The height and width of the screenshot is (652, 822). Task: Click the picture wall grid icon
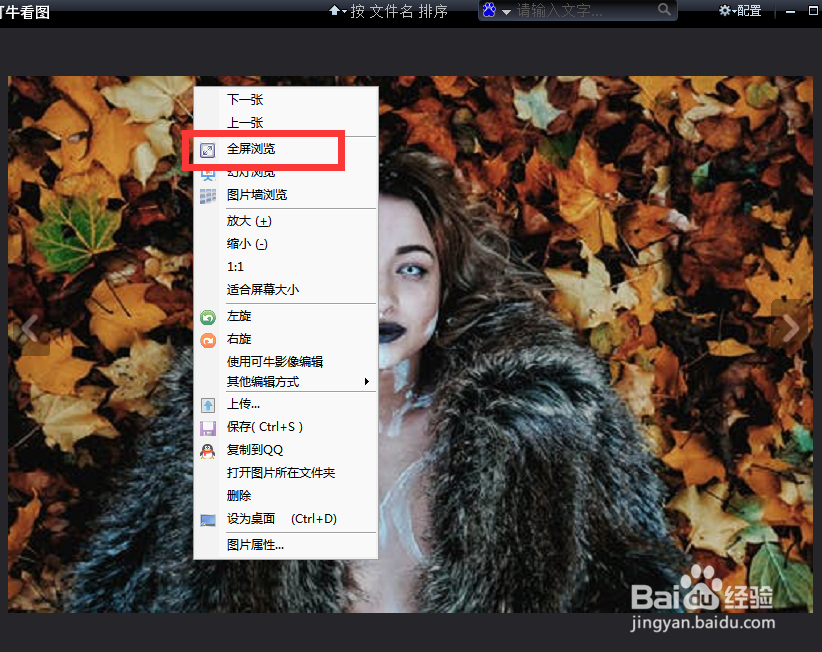208,196
